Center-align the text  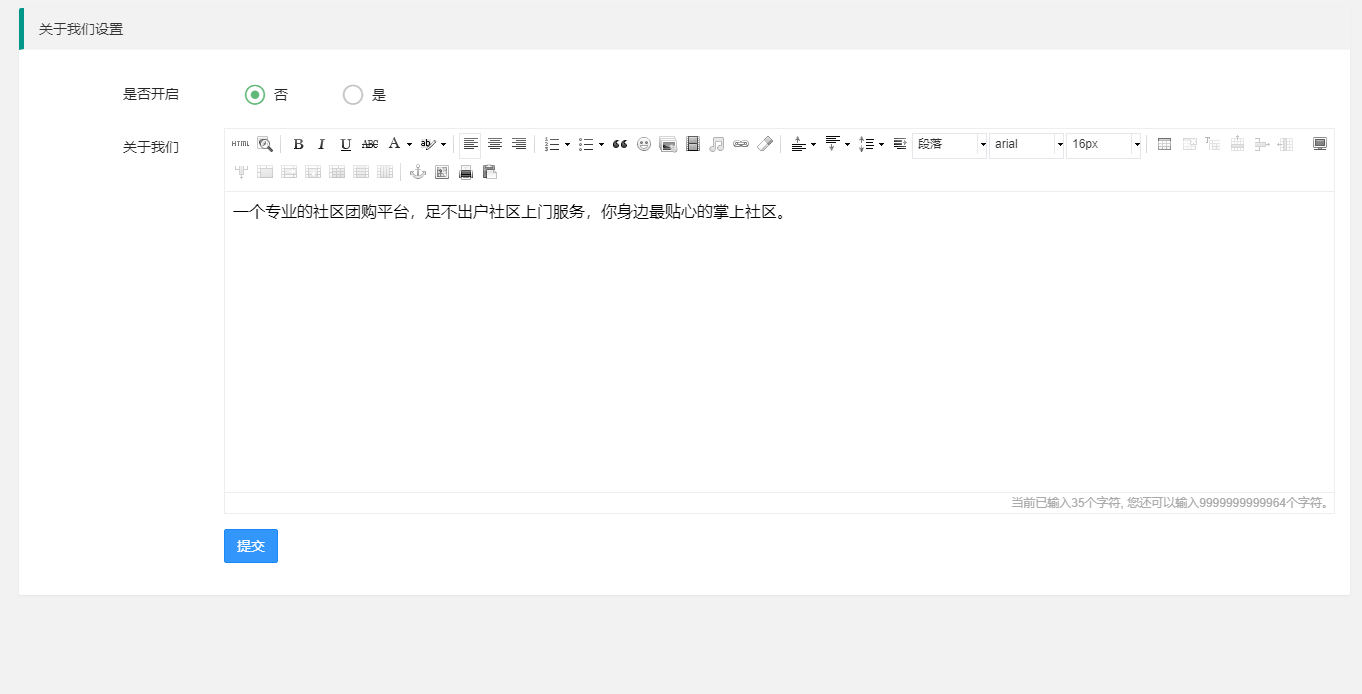(x=494, y=144)
